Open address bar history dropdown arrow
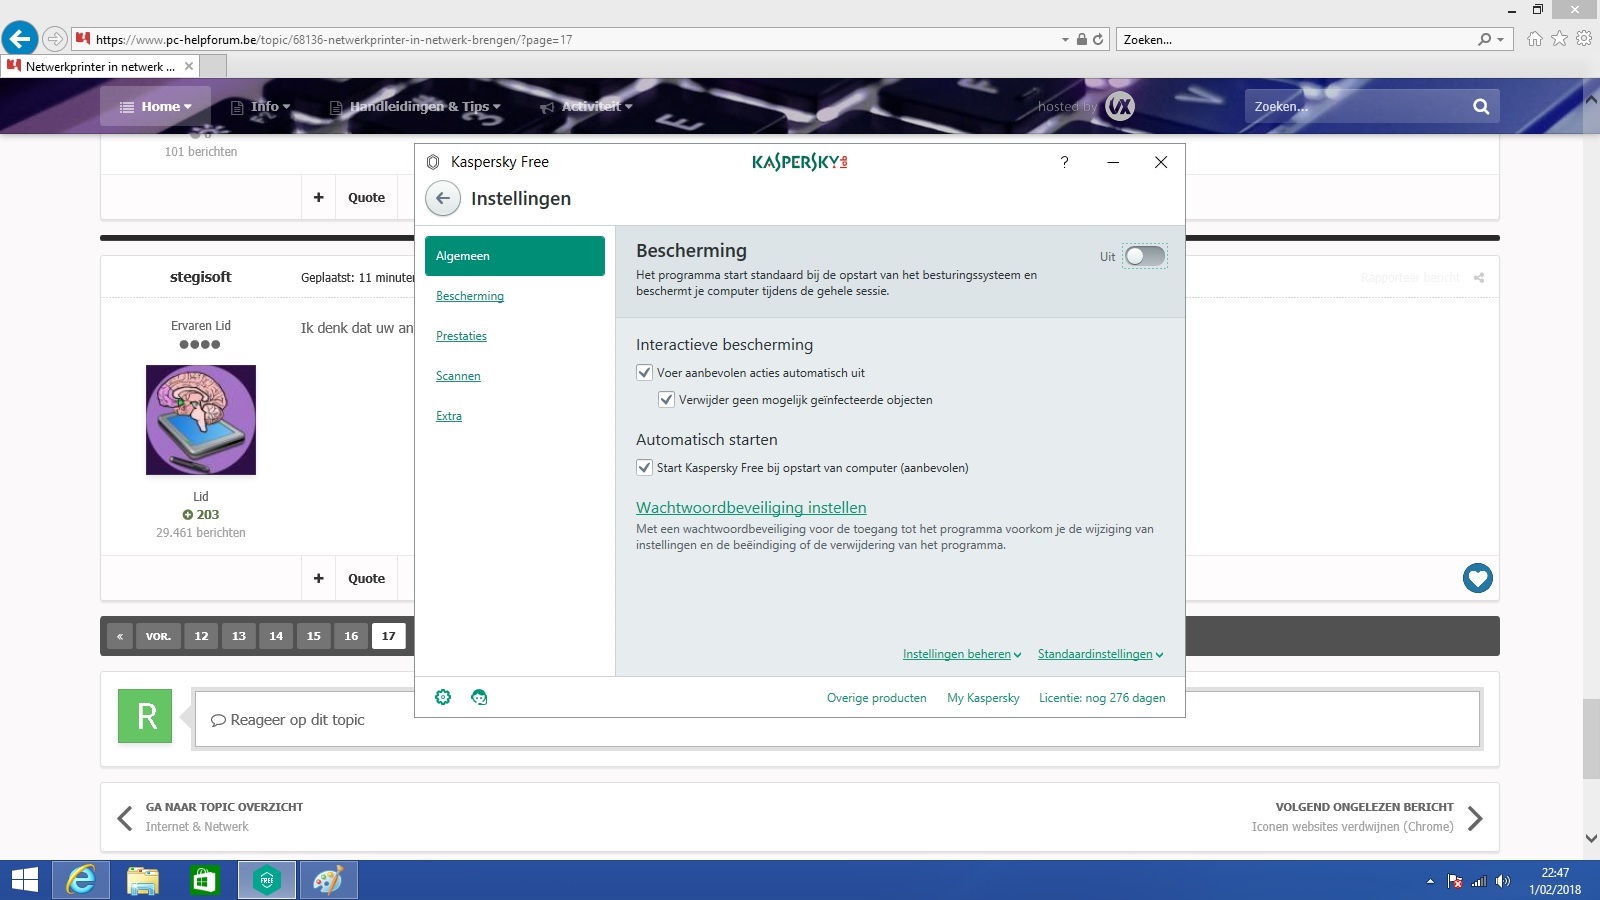 [x=1065, y=40]
